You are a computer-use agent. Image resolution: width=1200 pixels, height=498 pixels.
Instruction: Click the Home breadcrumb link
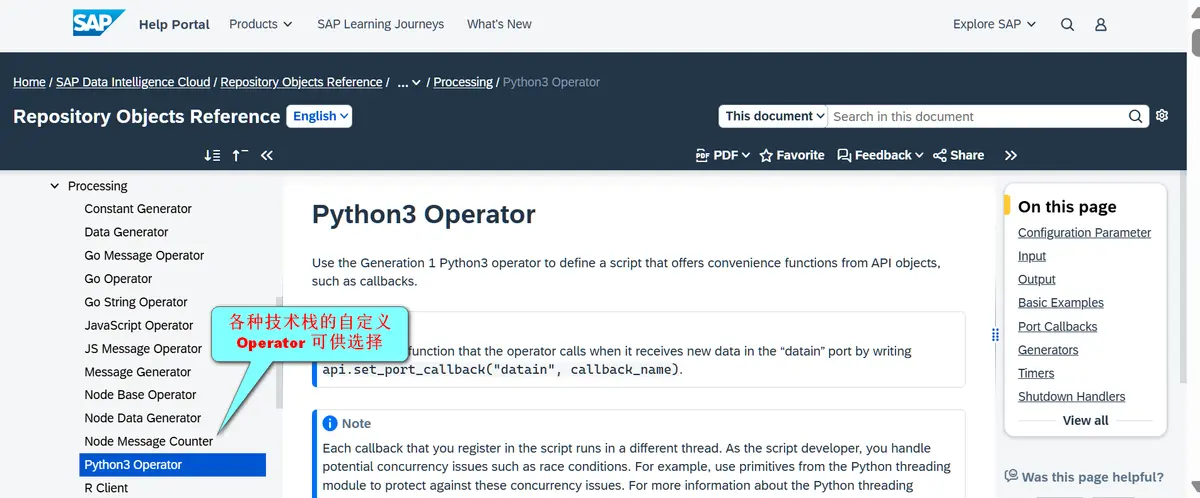pos(29,82)
